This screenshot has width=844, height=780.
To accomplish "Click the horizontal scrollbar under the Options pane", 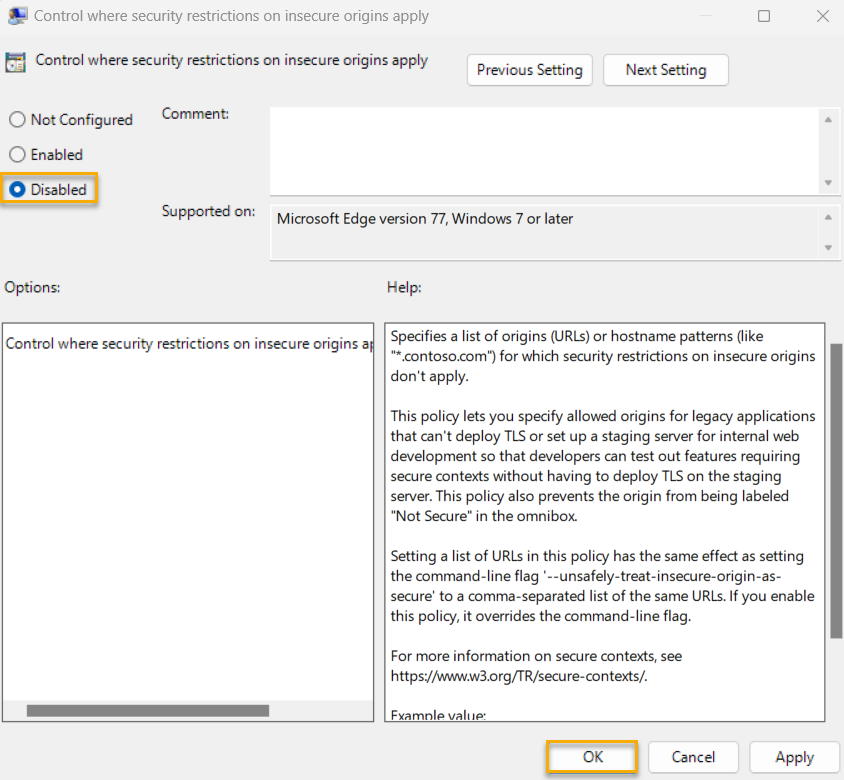I will pyautogui.click(x=150, y=710).
